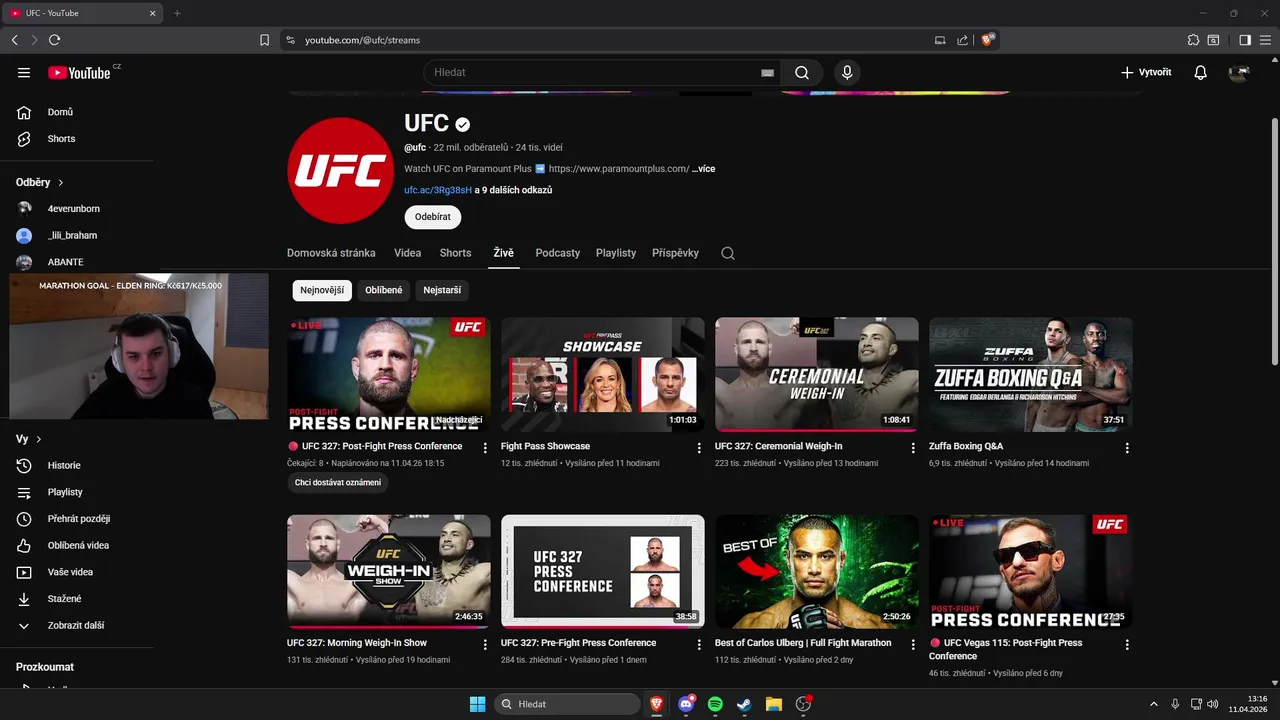Open the account avatar menu
This screenshot has height=720, width=1280.
click(1239, 72)
